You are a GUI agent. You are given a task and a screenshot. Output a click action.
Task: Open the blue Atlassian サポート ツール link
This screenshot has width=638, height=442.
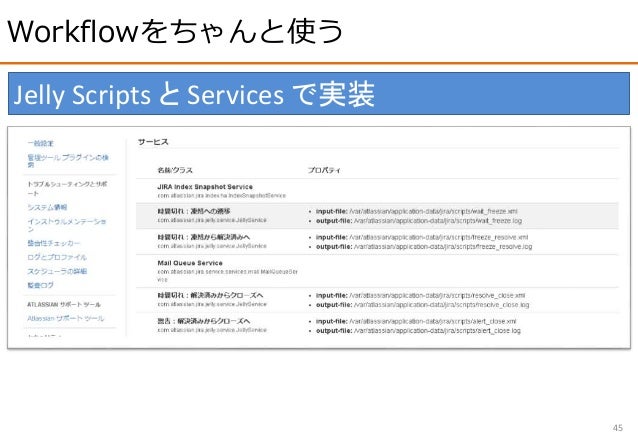coord(66,318)
